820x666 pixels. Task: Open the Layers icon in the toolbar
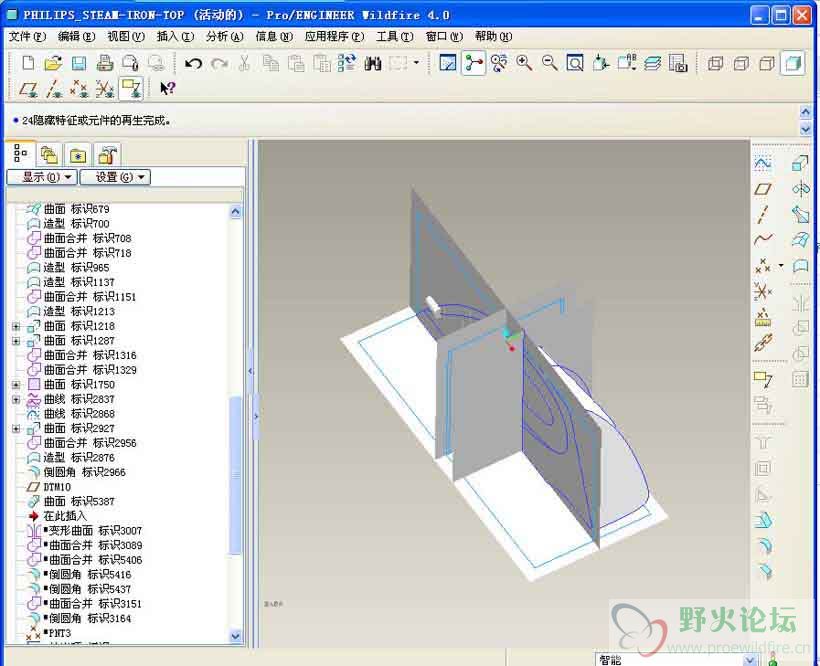652,63
